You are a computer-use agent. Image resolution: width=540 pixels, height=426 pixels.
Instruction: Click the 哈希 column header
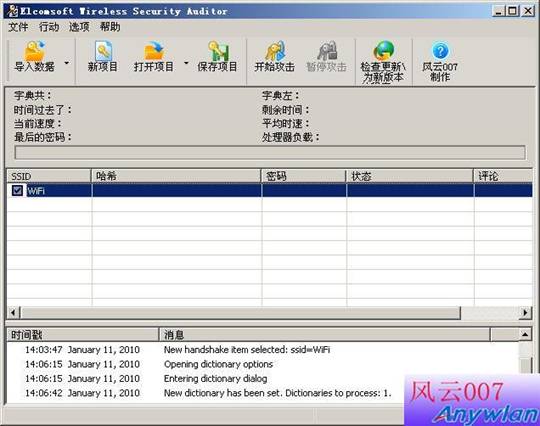[176, 176]
